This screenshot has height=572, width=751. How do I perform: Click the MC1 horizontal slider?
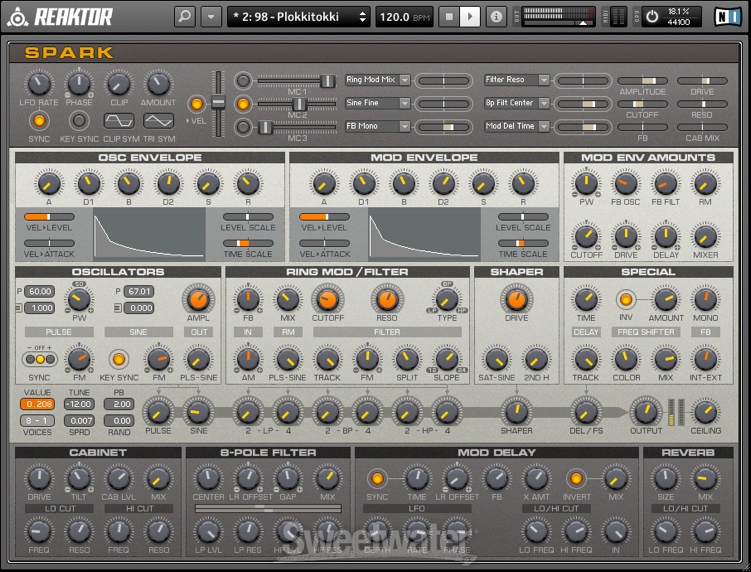[x=297, y=80]
